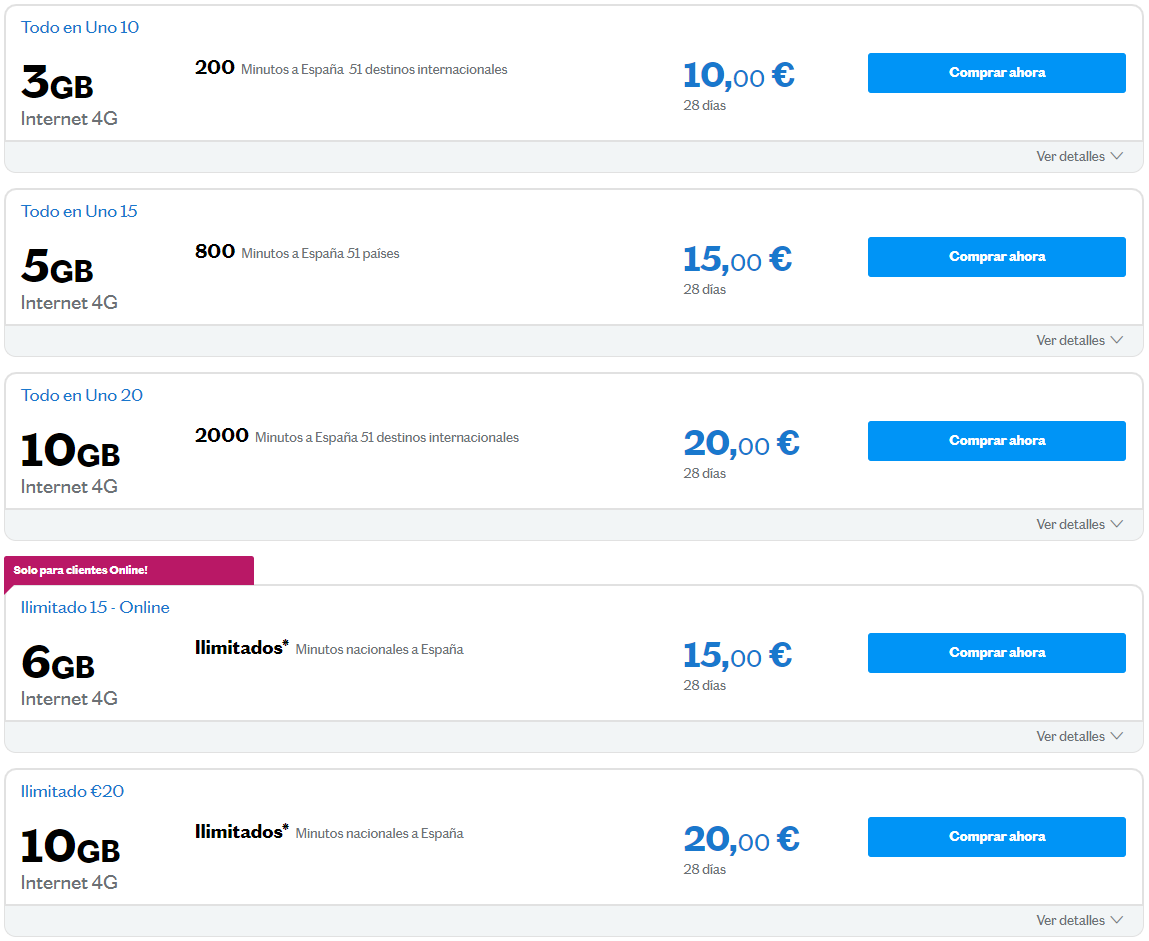Viewport: 1149px width, 941px height.
Task: Click the 2000 Minutos a España text
Action: pos(356,437)
